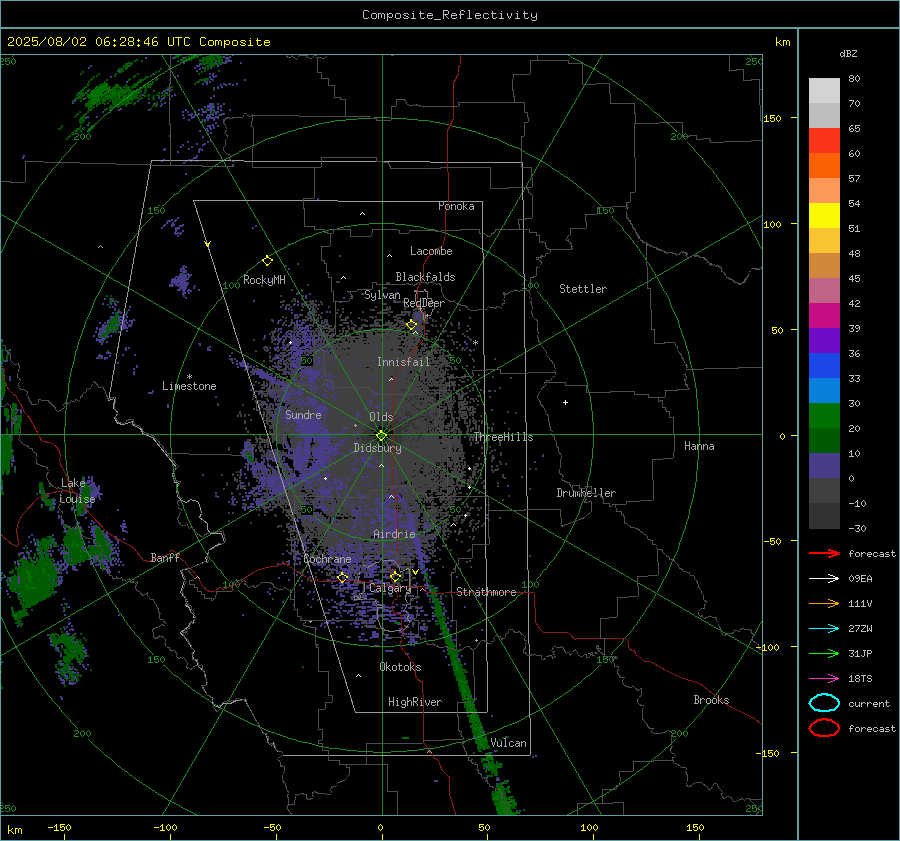The height and width of the screenshot is (841, 900).
Task: Click the yellow diamond marker near RedDeer
Action: tap(411, 325)
